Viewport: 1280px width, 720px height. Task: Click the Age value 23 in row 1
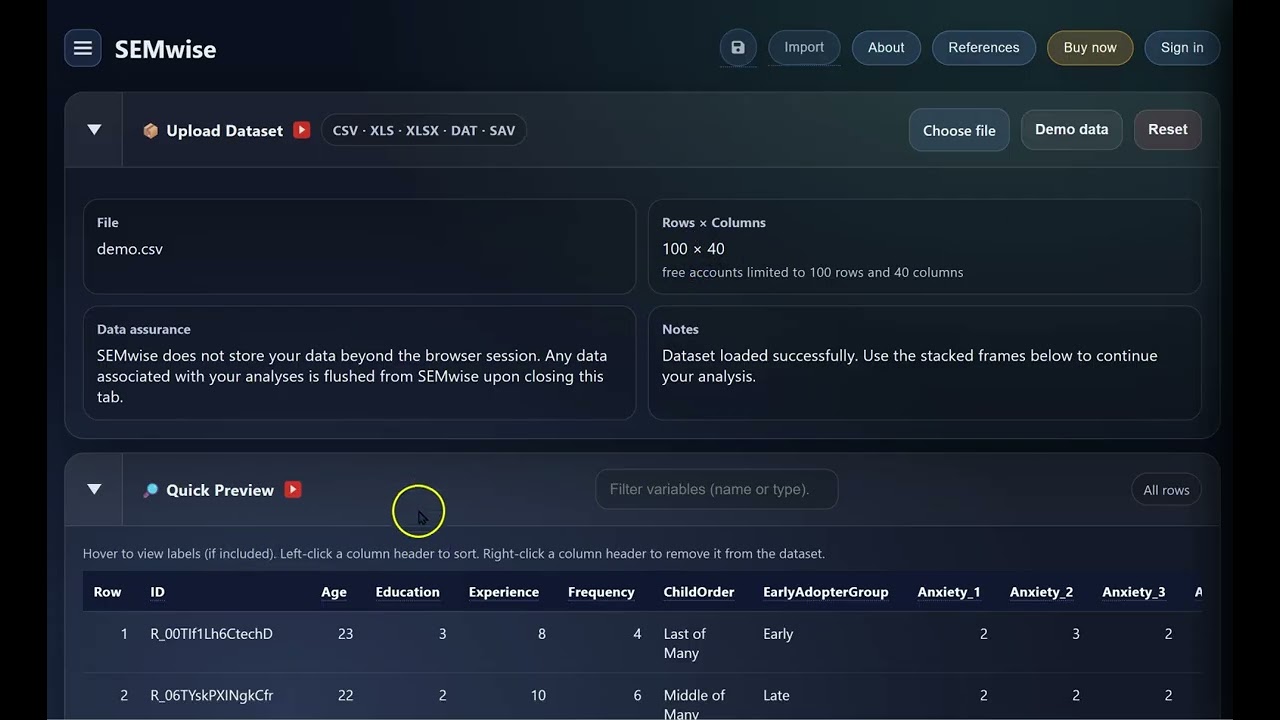[345, 634]
